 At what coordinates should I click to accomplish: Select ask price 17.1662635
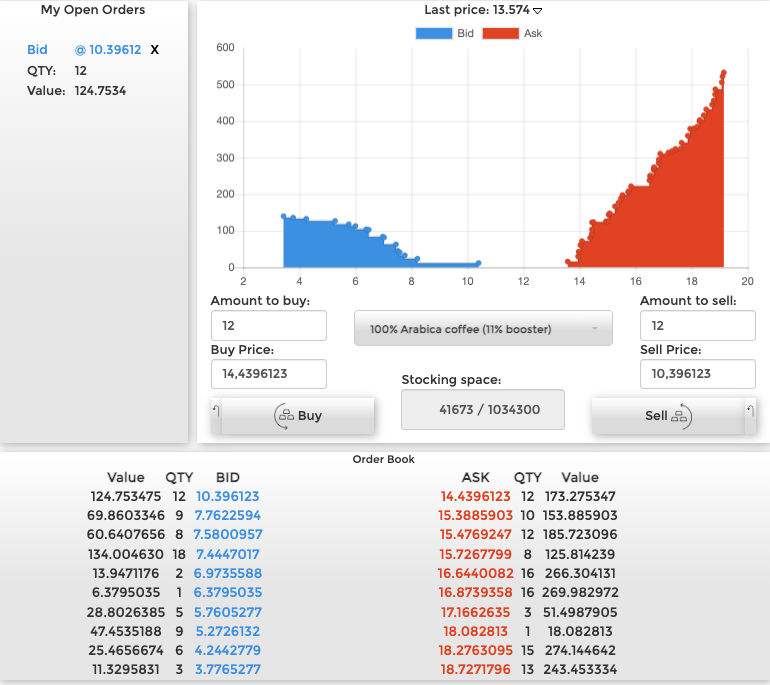(x=475, y=612)
